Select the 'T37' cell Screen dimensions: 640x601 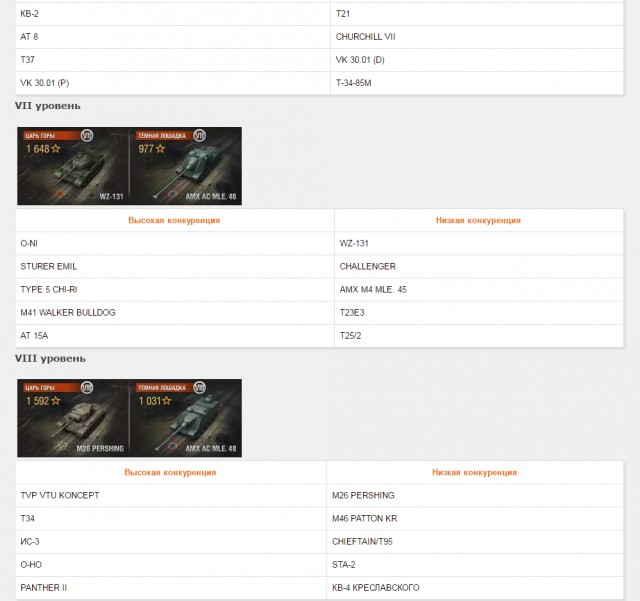[173, 60]
